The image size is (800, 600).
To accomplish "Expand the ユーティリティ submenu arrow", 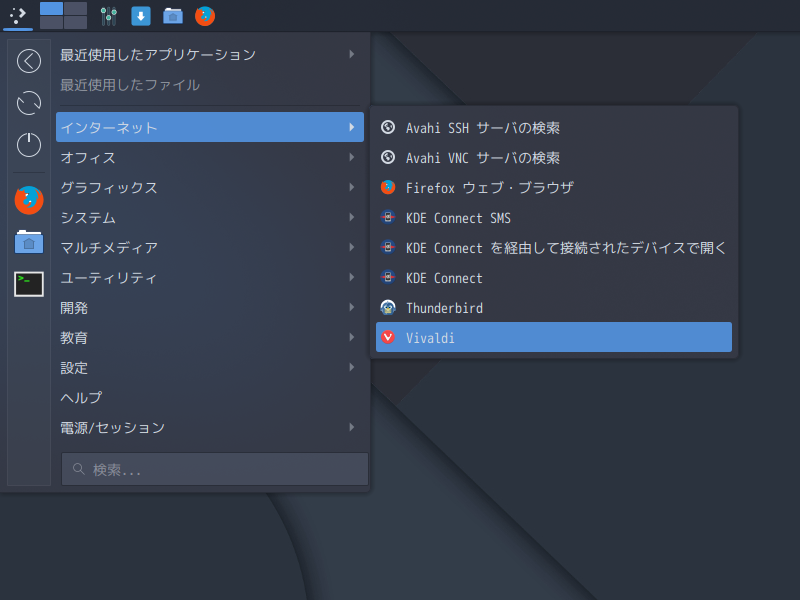I will point(352,277).
